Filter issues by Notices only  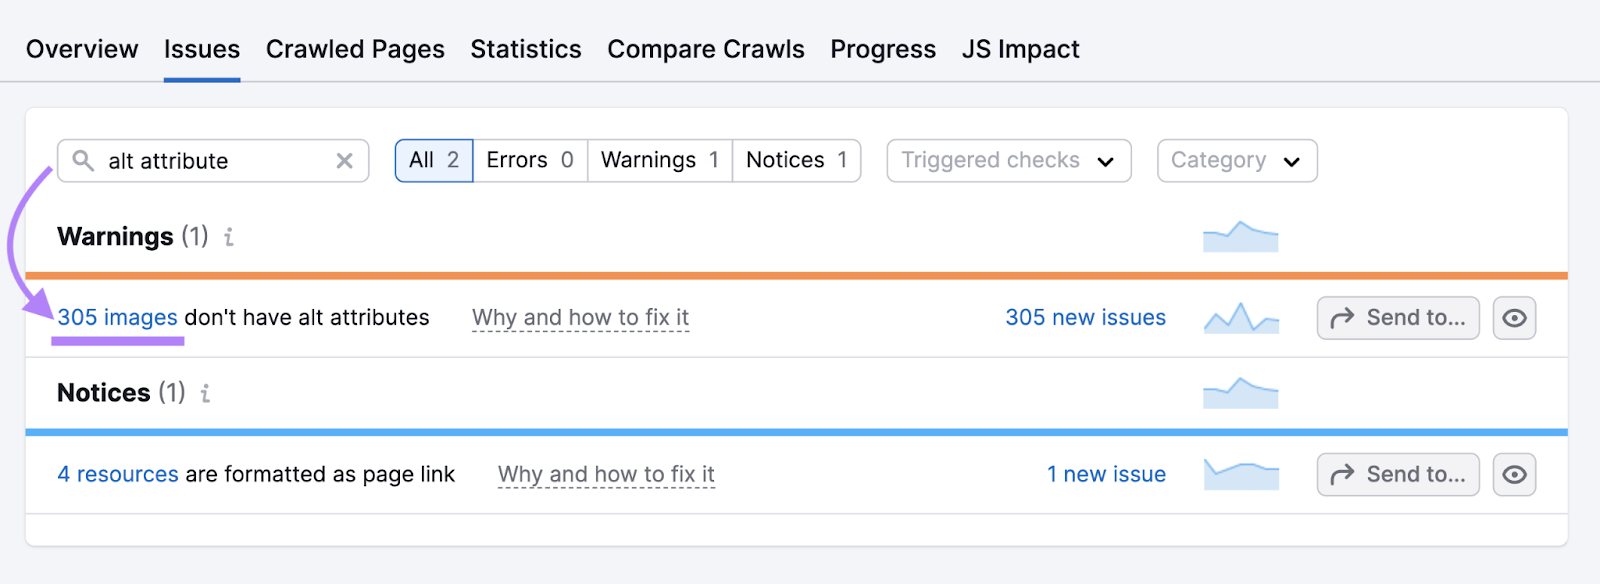(796, 160)
